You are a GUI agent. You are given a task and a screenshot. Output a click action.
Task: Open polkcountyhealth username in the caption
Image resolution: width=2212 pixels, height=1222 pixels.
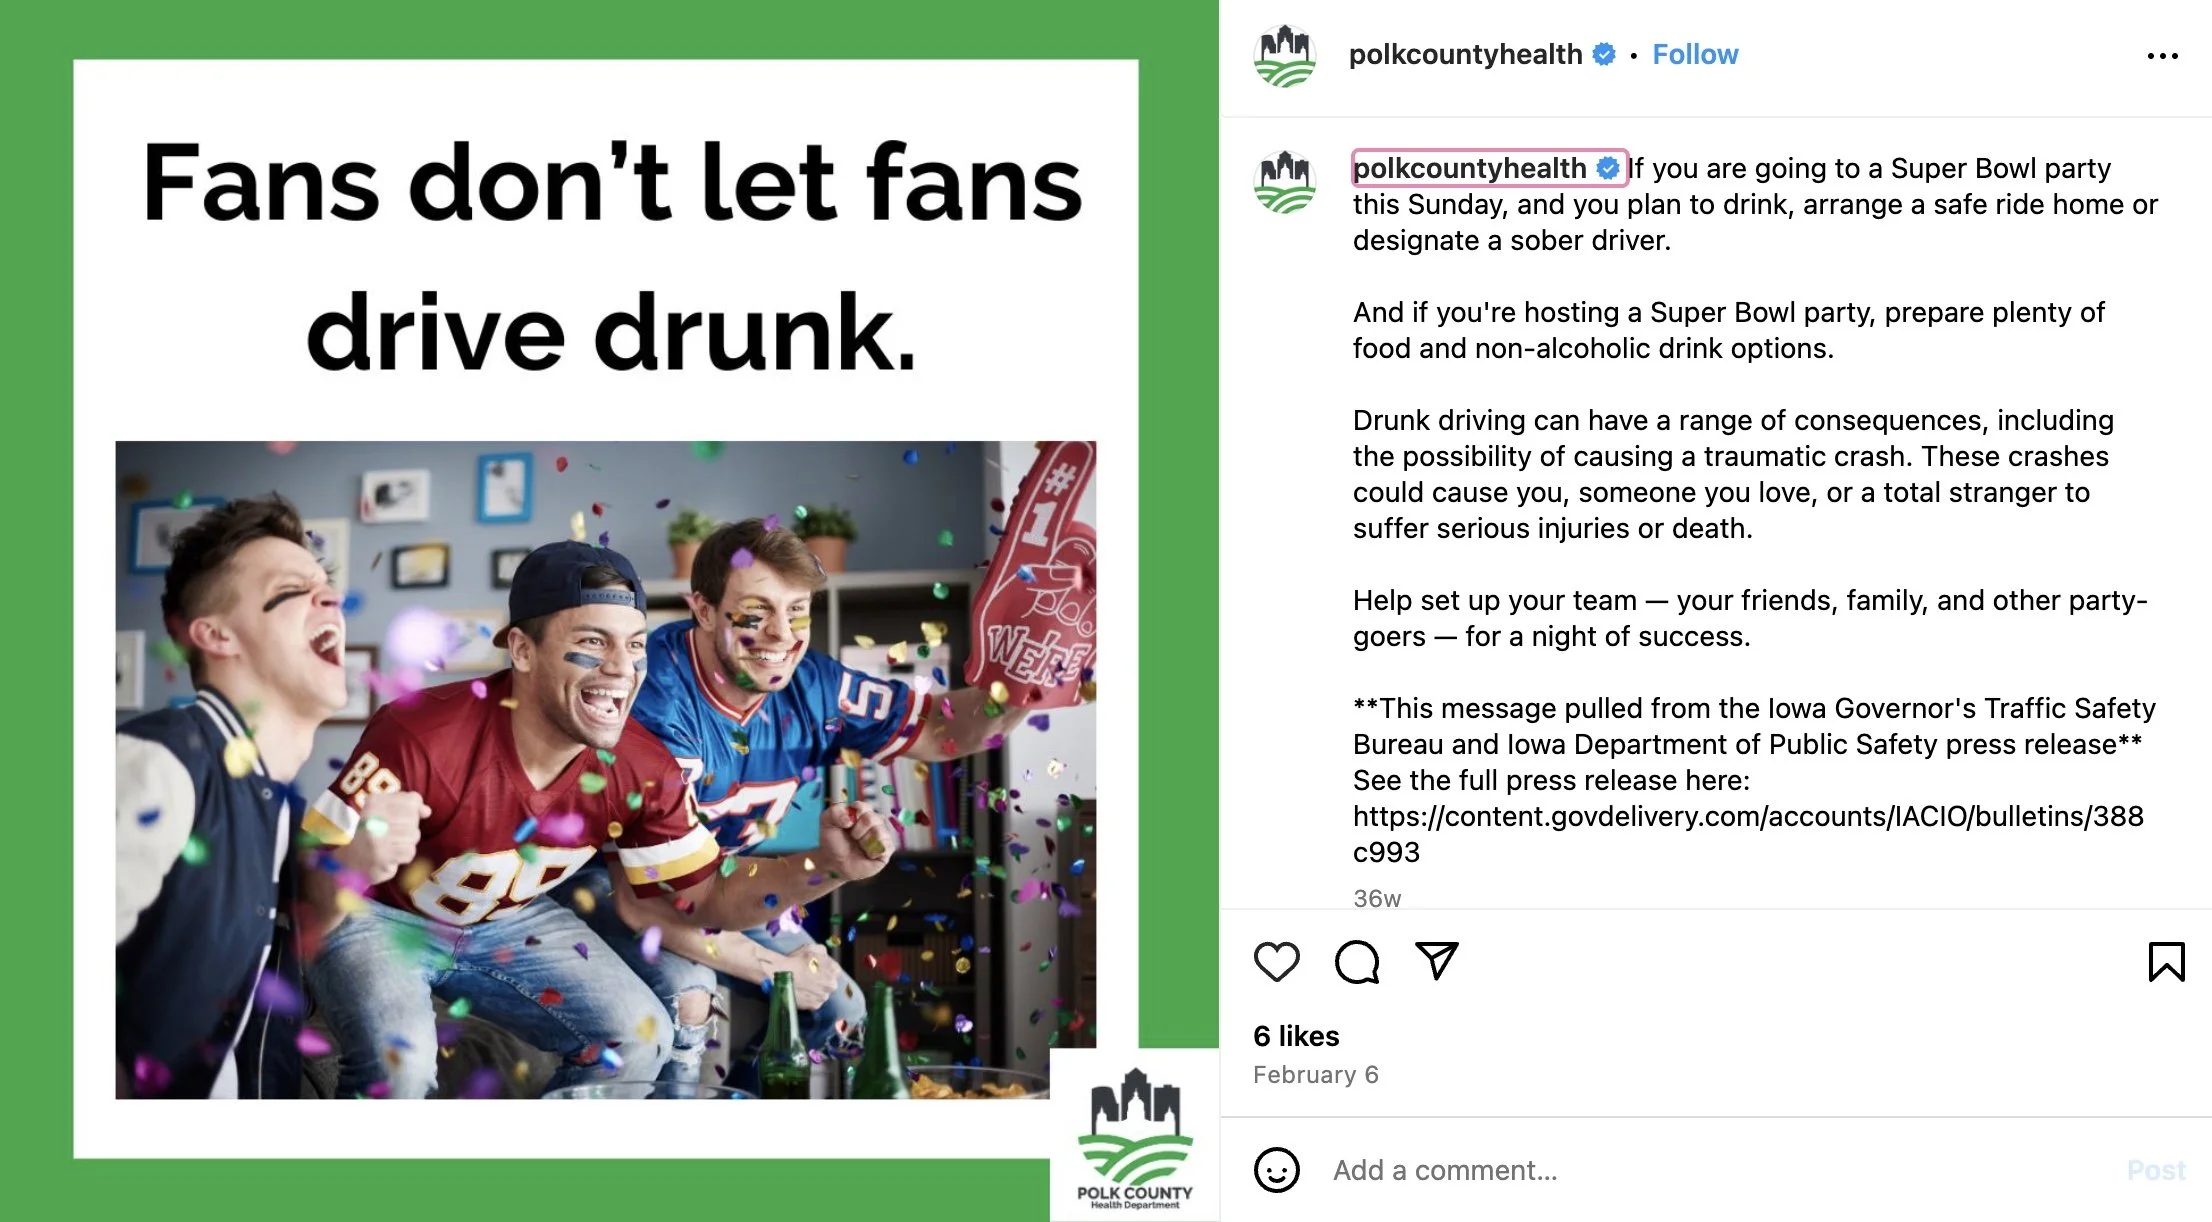(1469, 168)
